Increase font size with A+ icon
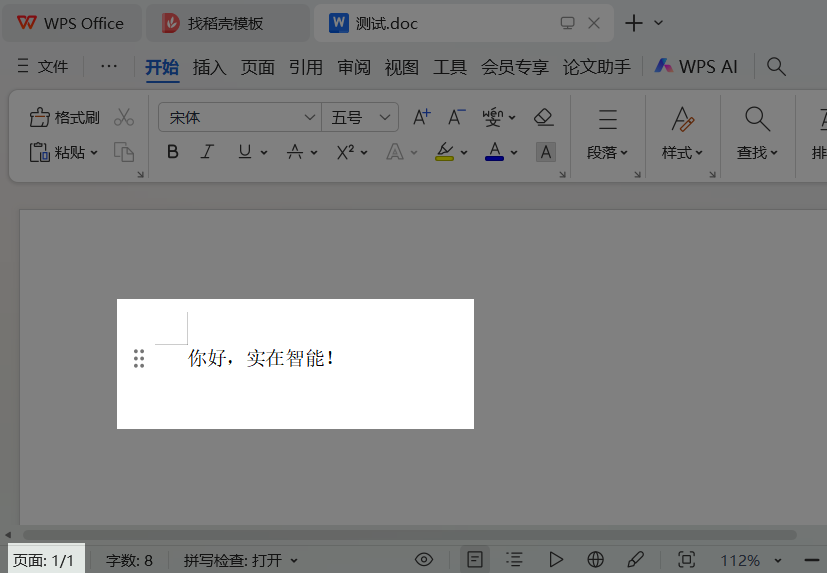This screenshot has height=573, width=827. click(x=421, y=118)
